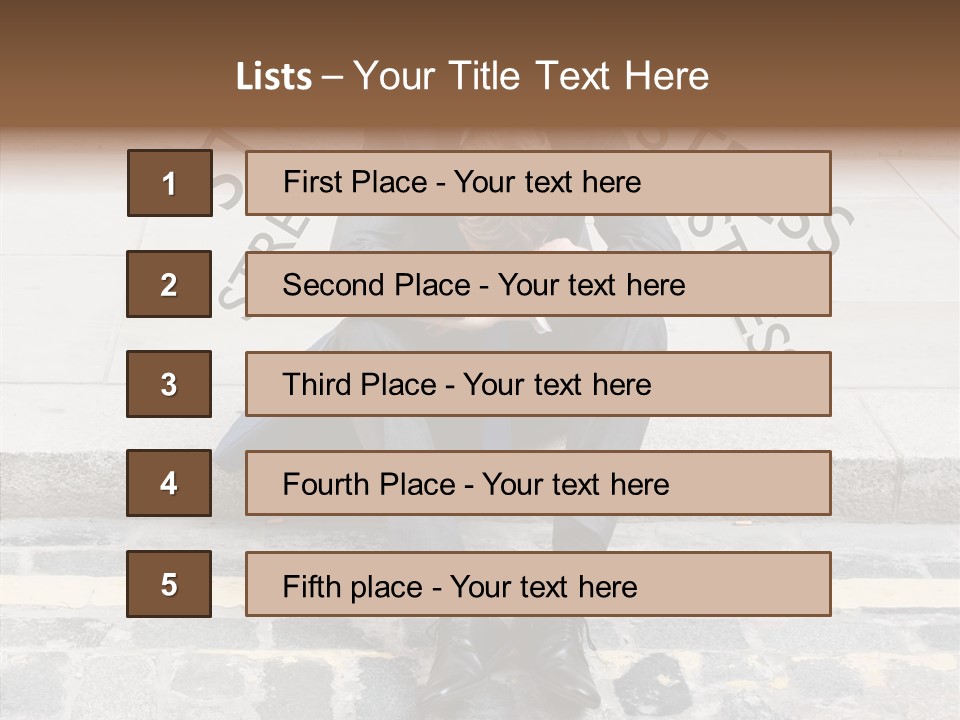Click the number 5 square

click(x=169, y=584)
